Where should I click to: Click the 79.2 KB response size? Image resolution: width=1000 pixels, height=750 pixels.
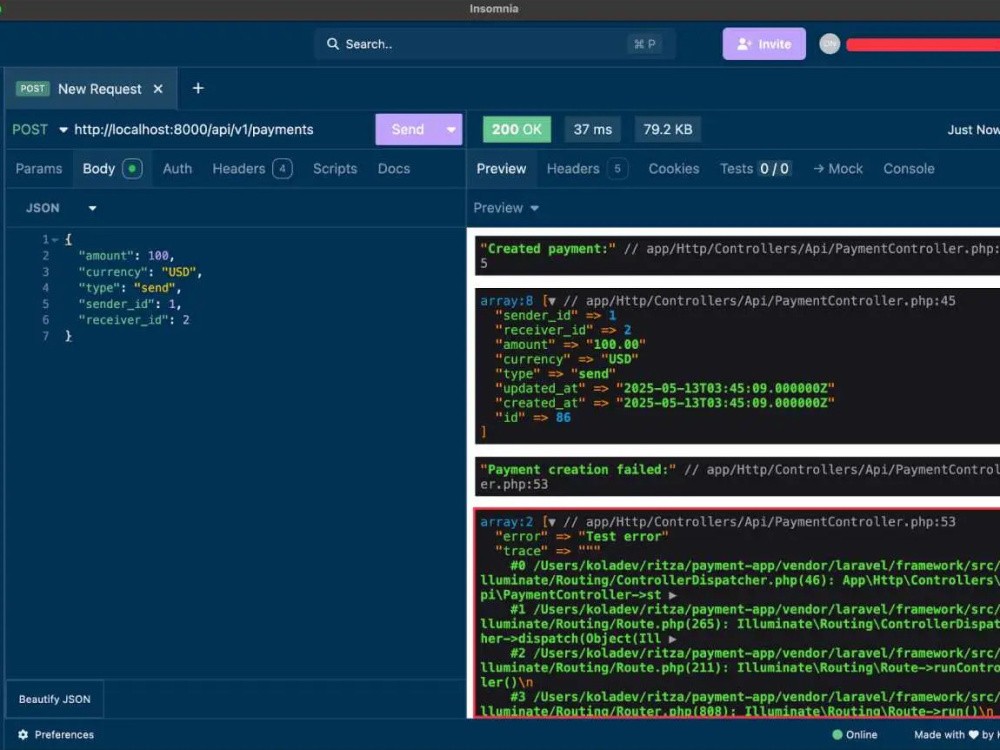point(668,129)
